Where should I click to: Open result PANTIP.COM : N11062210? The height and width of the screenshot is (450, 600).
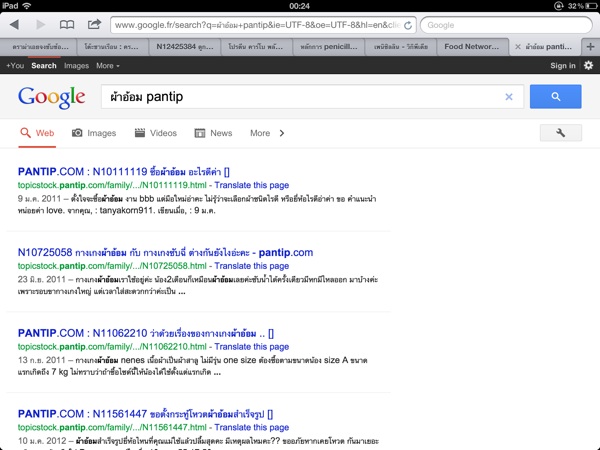point(146,333)
